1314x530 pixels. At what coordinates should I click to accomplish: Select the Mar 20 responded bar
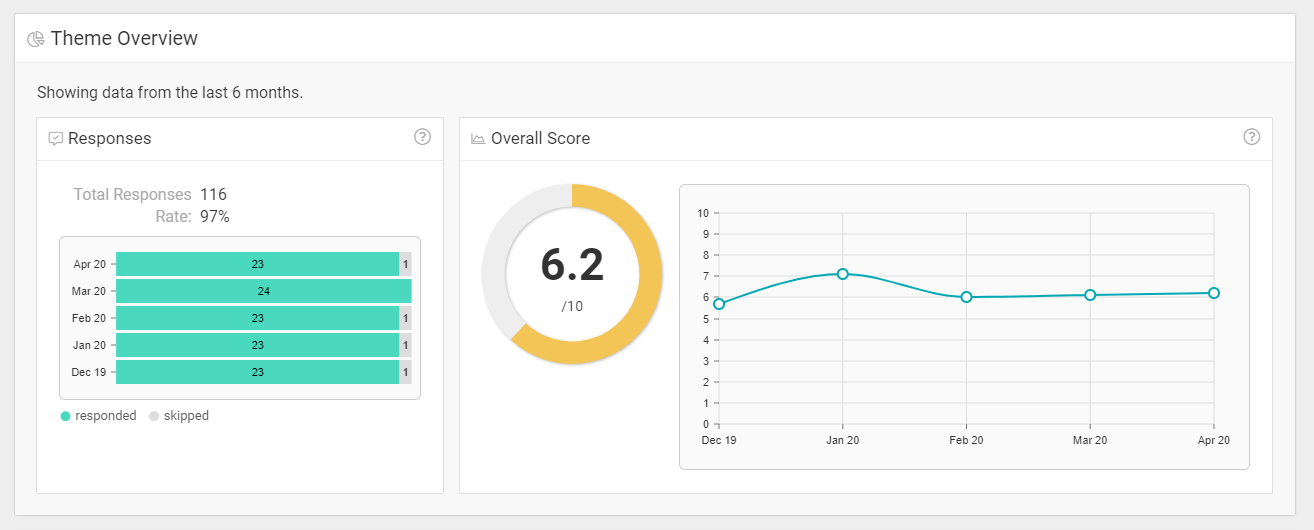pos(263,291)
